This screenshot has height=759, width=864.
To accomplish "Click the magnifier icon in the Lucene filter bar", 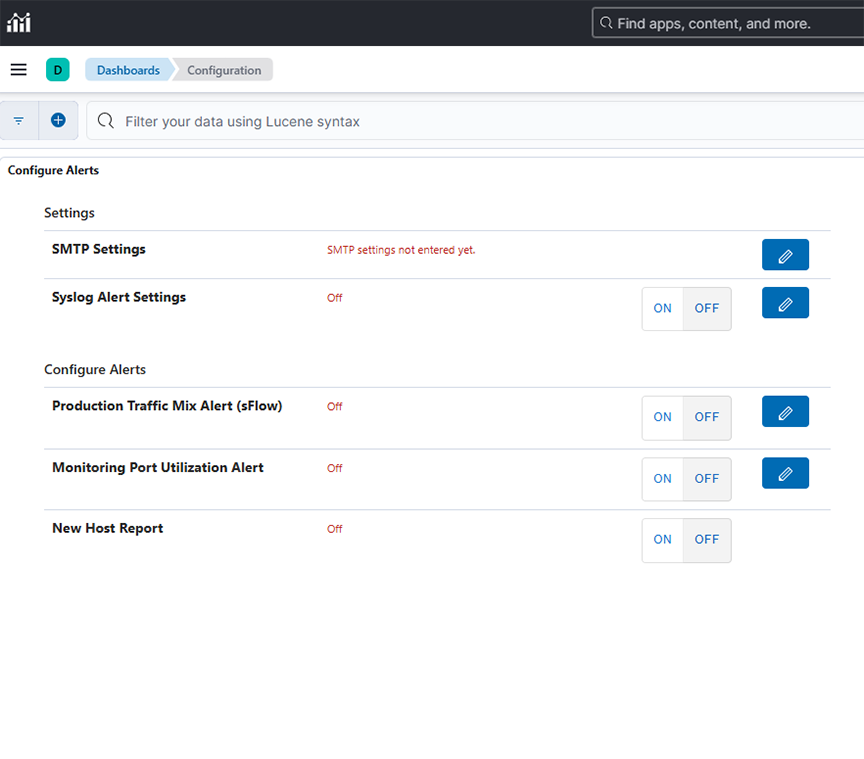I will coord(104,120).
